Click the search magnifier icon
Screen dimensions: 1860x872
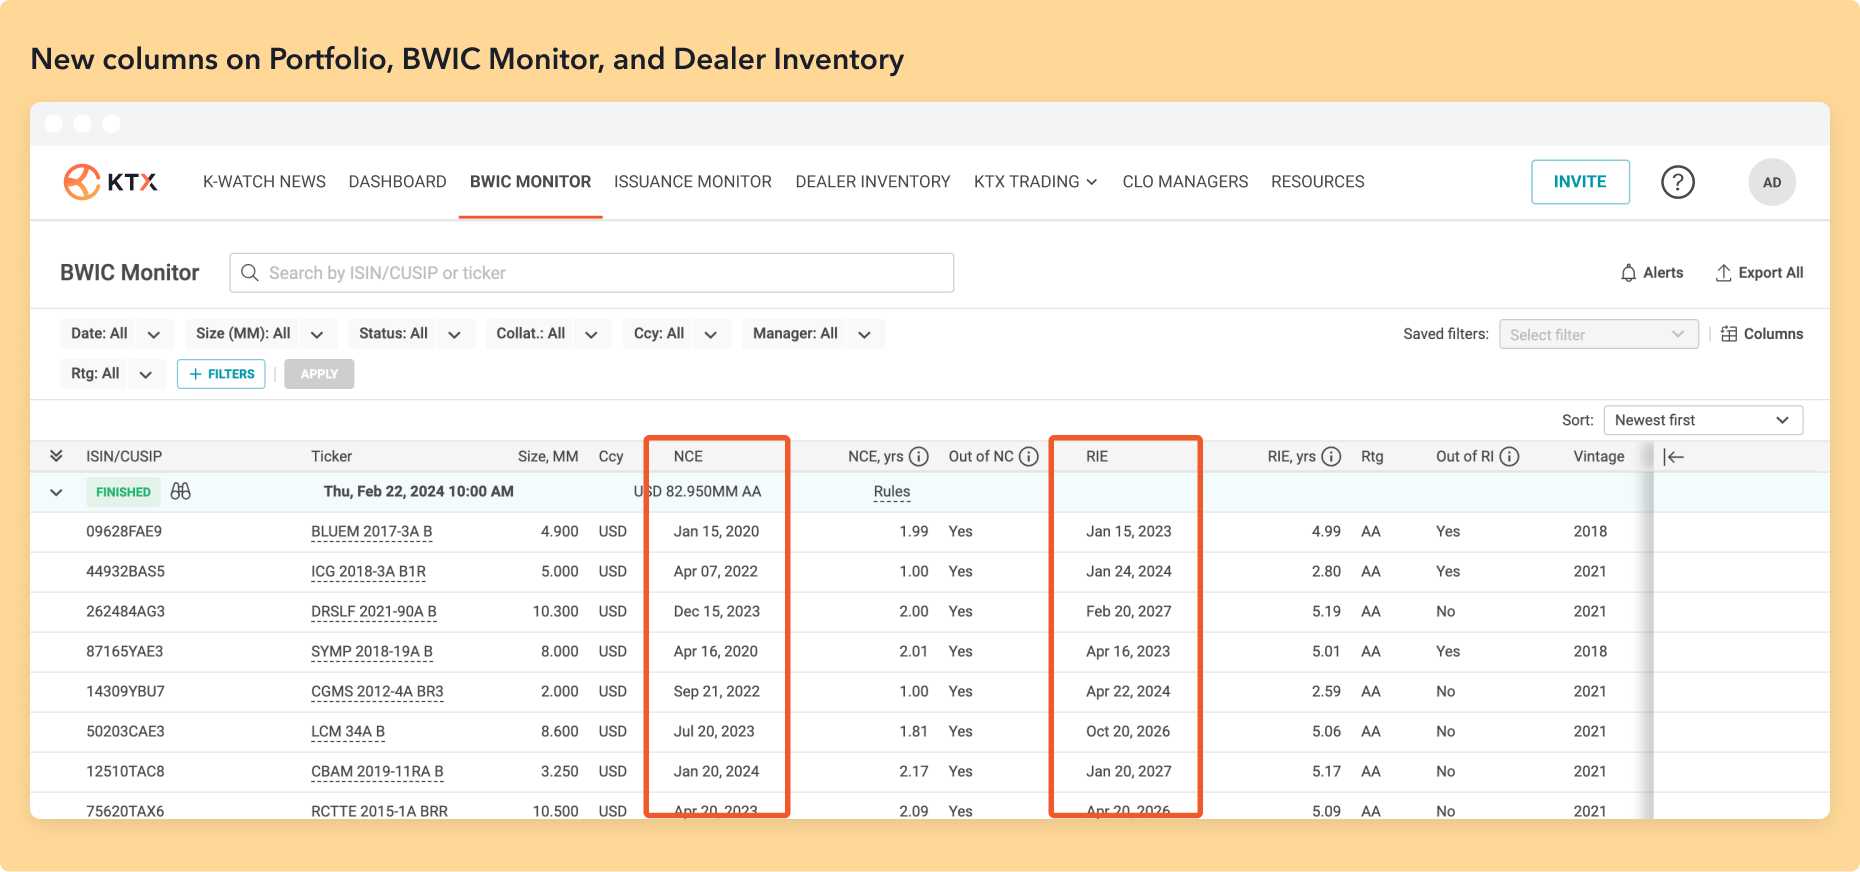point(250,273)
